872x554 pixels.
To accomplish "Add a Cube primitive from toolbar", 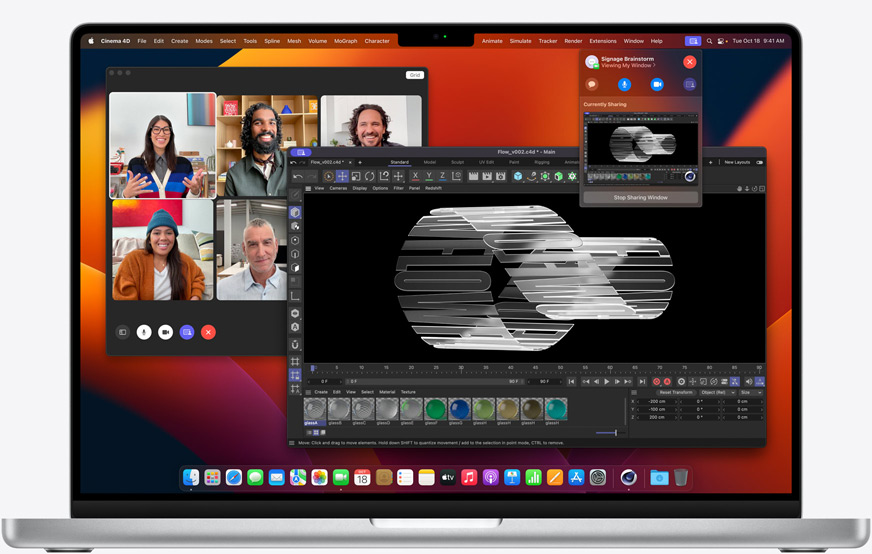I will coord(518,176).
